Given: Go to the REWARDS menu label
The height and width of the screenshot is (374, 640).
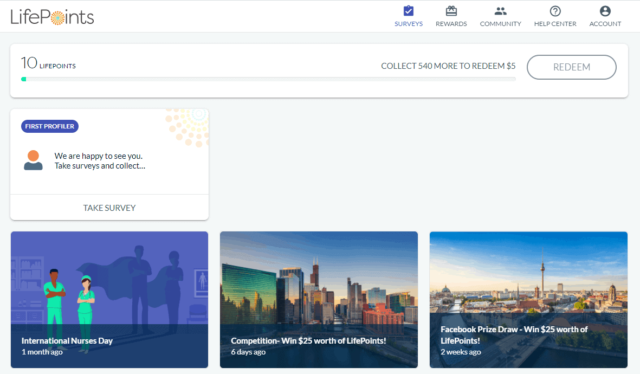Looking at the screenshot, I should (451, 24).
